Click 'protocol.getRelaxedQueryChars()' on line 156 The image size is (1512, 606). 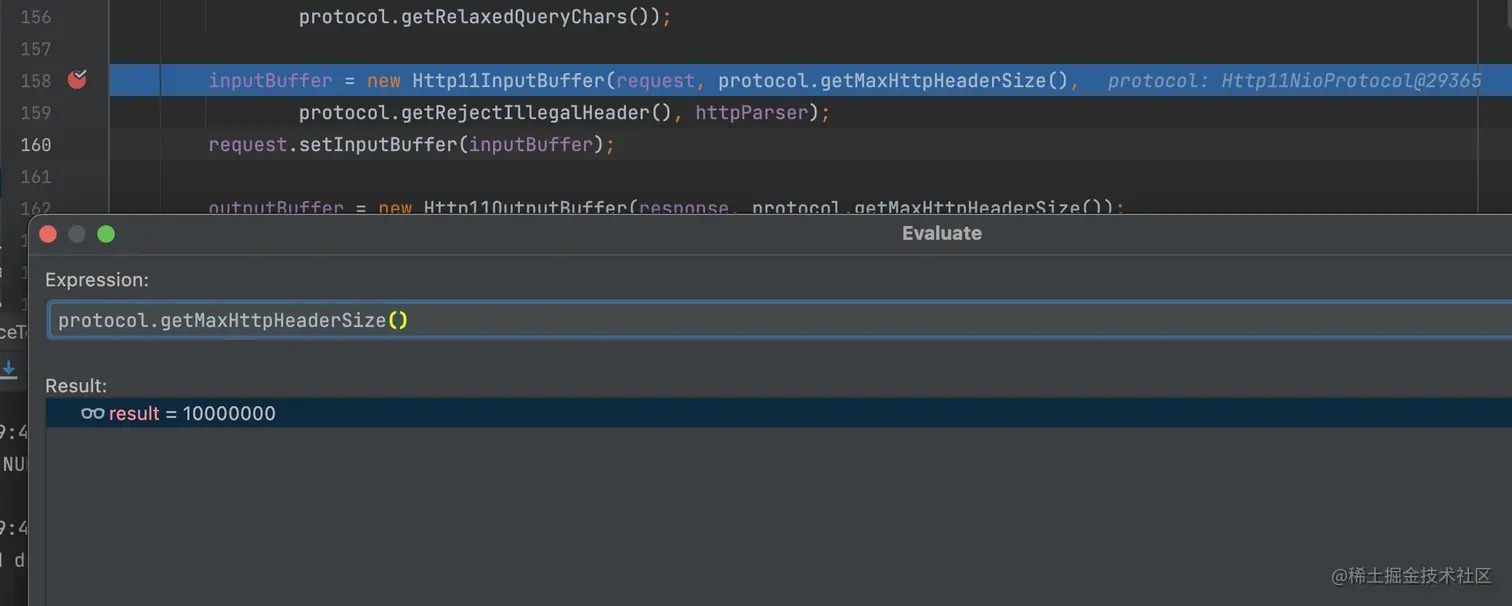click(x=480, y=17)
